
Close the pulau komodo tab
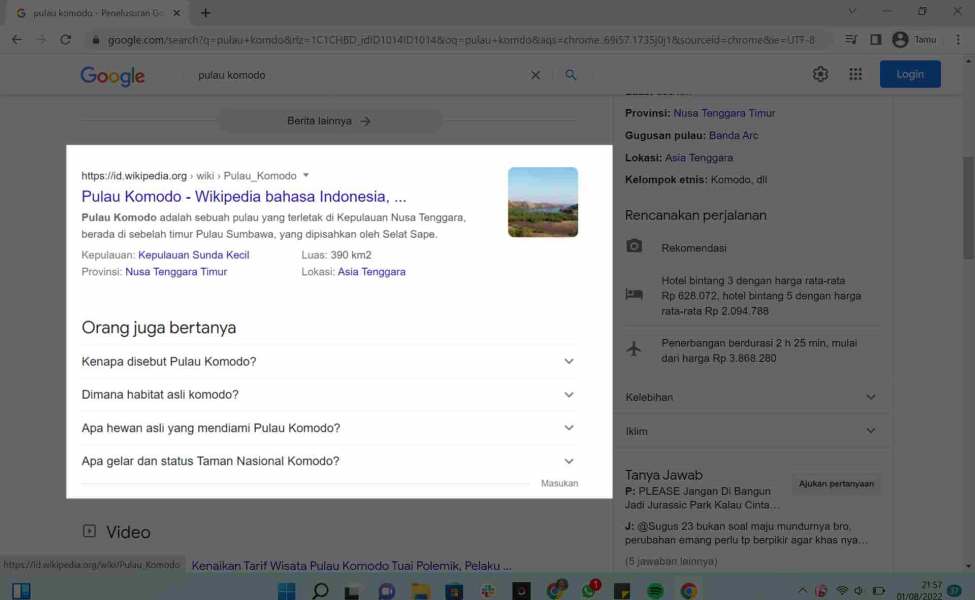coord(177,12)
